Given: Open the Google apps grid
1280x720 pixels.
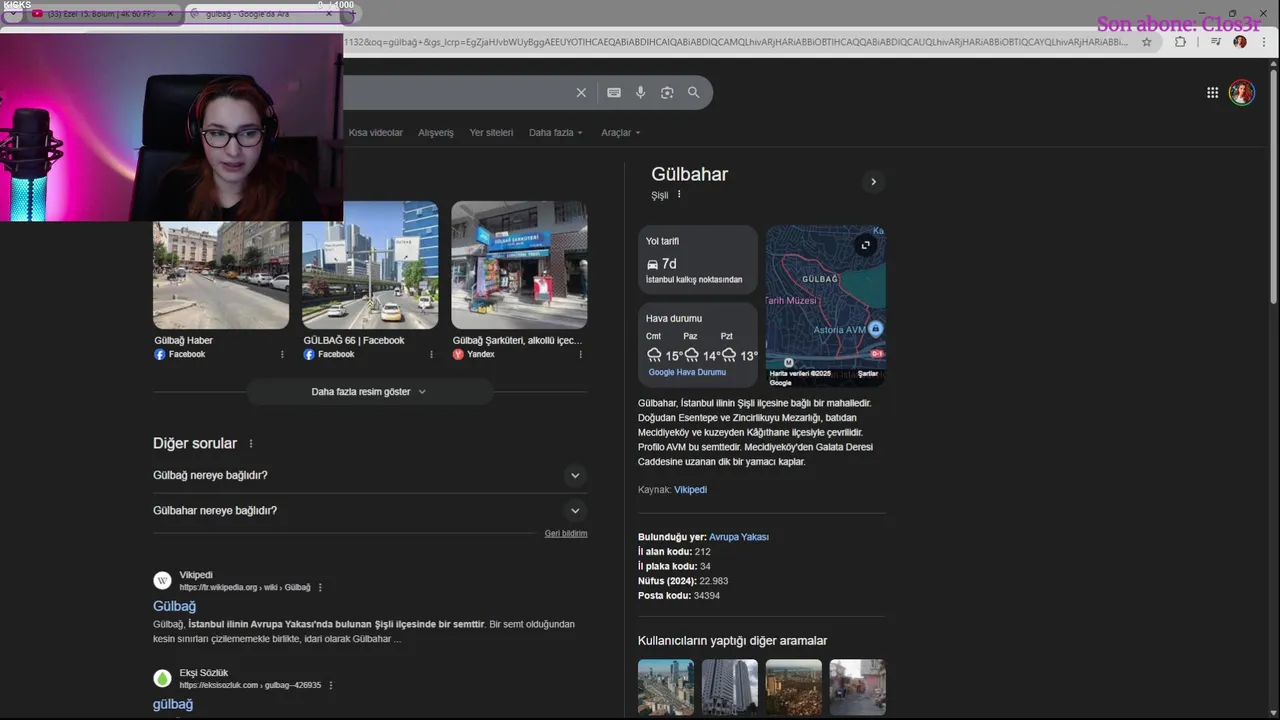Looking at the screenshot, I should (x=1212, y=92).
